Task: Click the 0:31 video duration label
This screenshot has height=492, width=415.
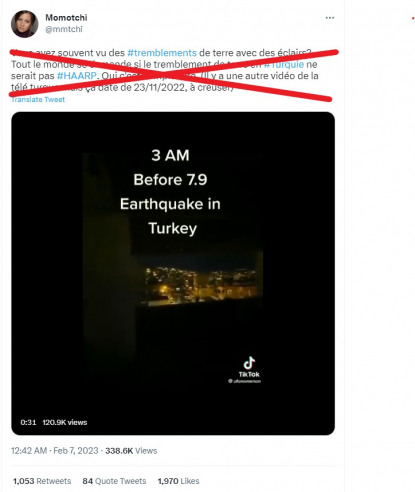Action: 28,422
